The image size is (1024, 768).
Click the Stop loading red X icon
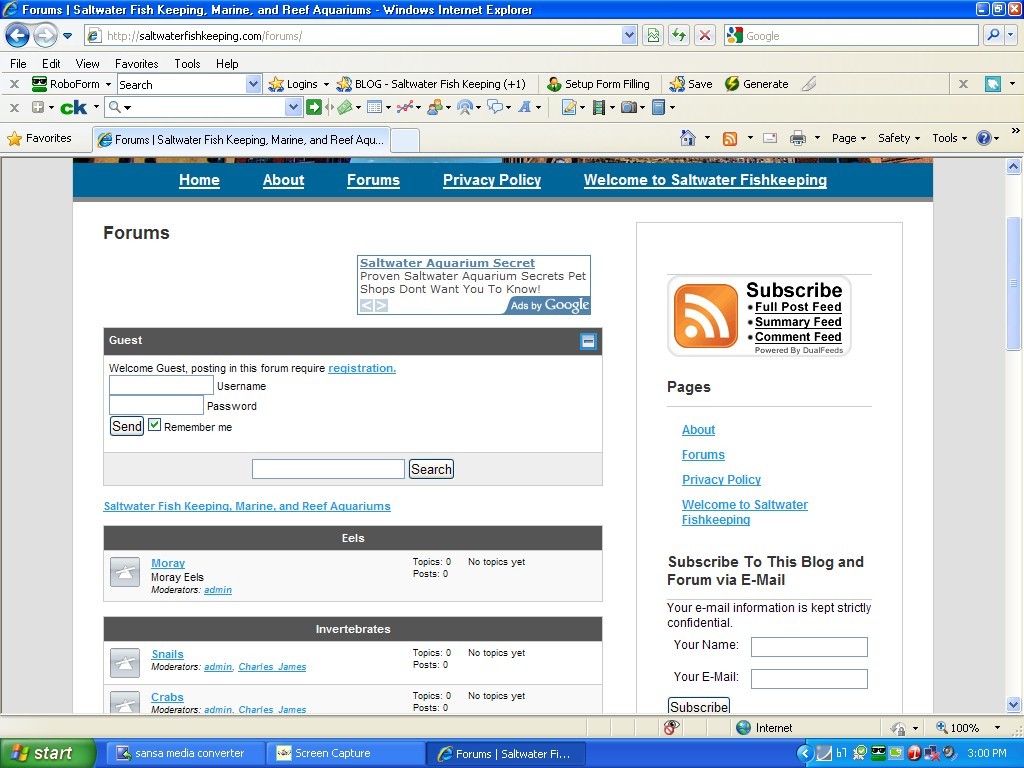click(703, 35)
